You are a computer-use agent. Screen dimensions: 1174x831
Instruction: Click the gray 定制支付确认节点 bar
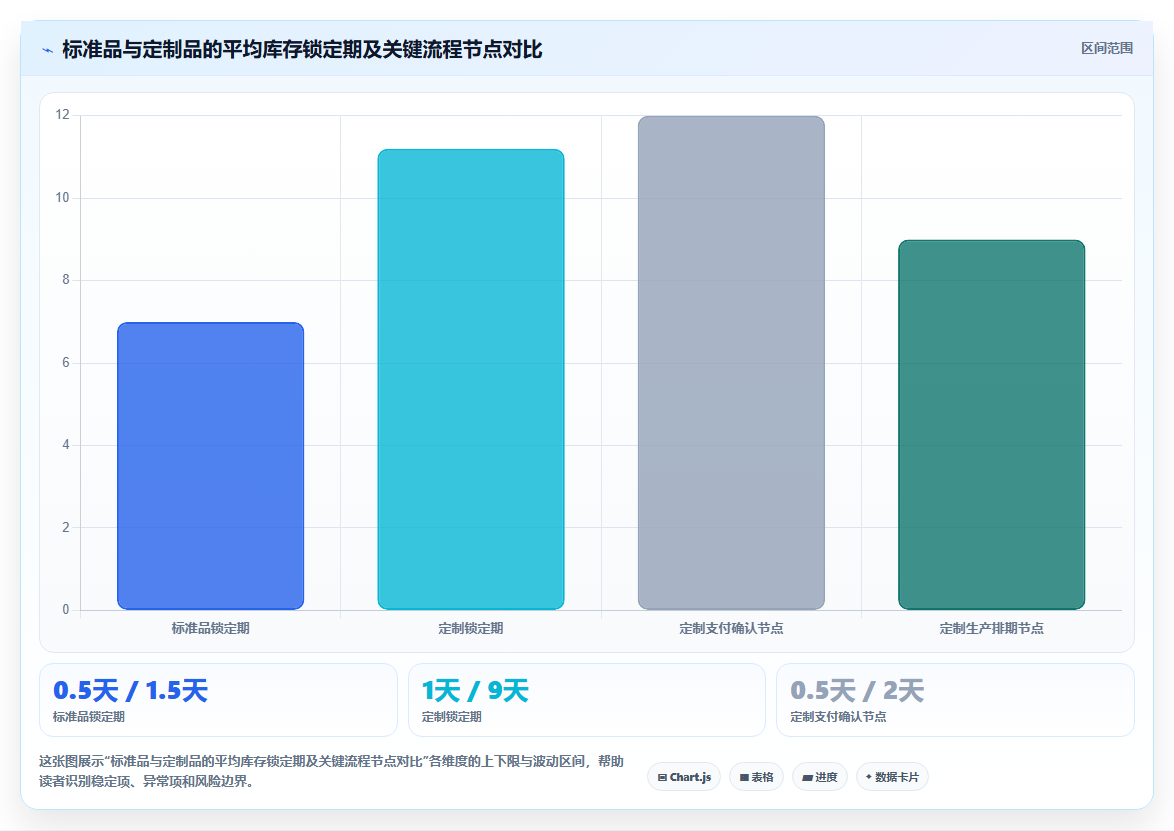pos(732,362)
